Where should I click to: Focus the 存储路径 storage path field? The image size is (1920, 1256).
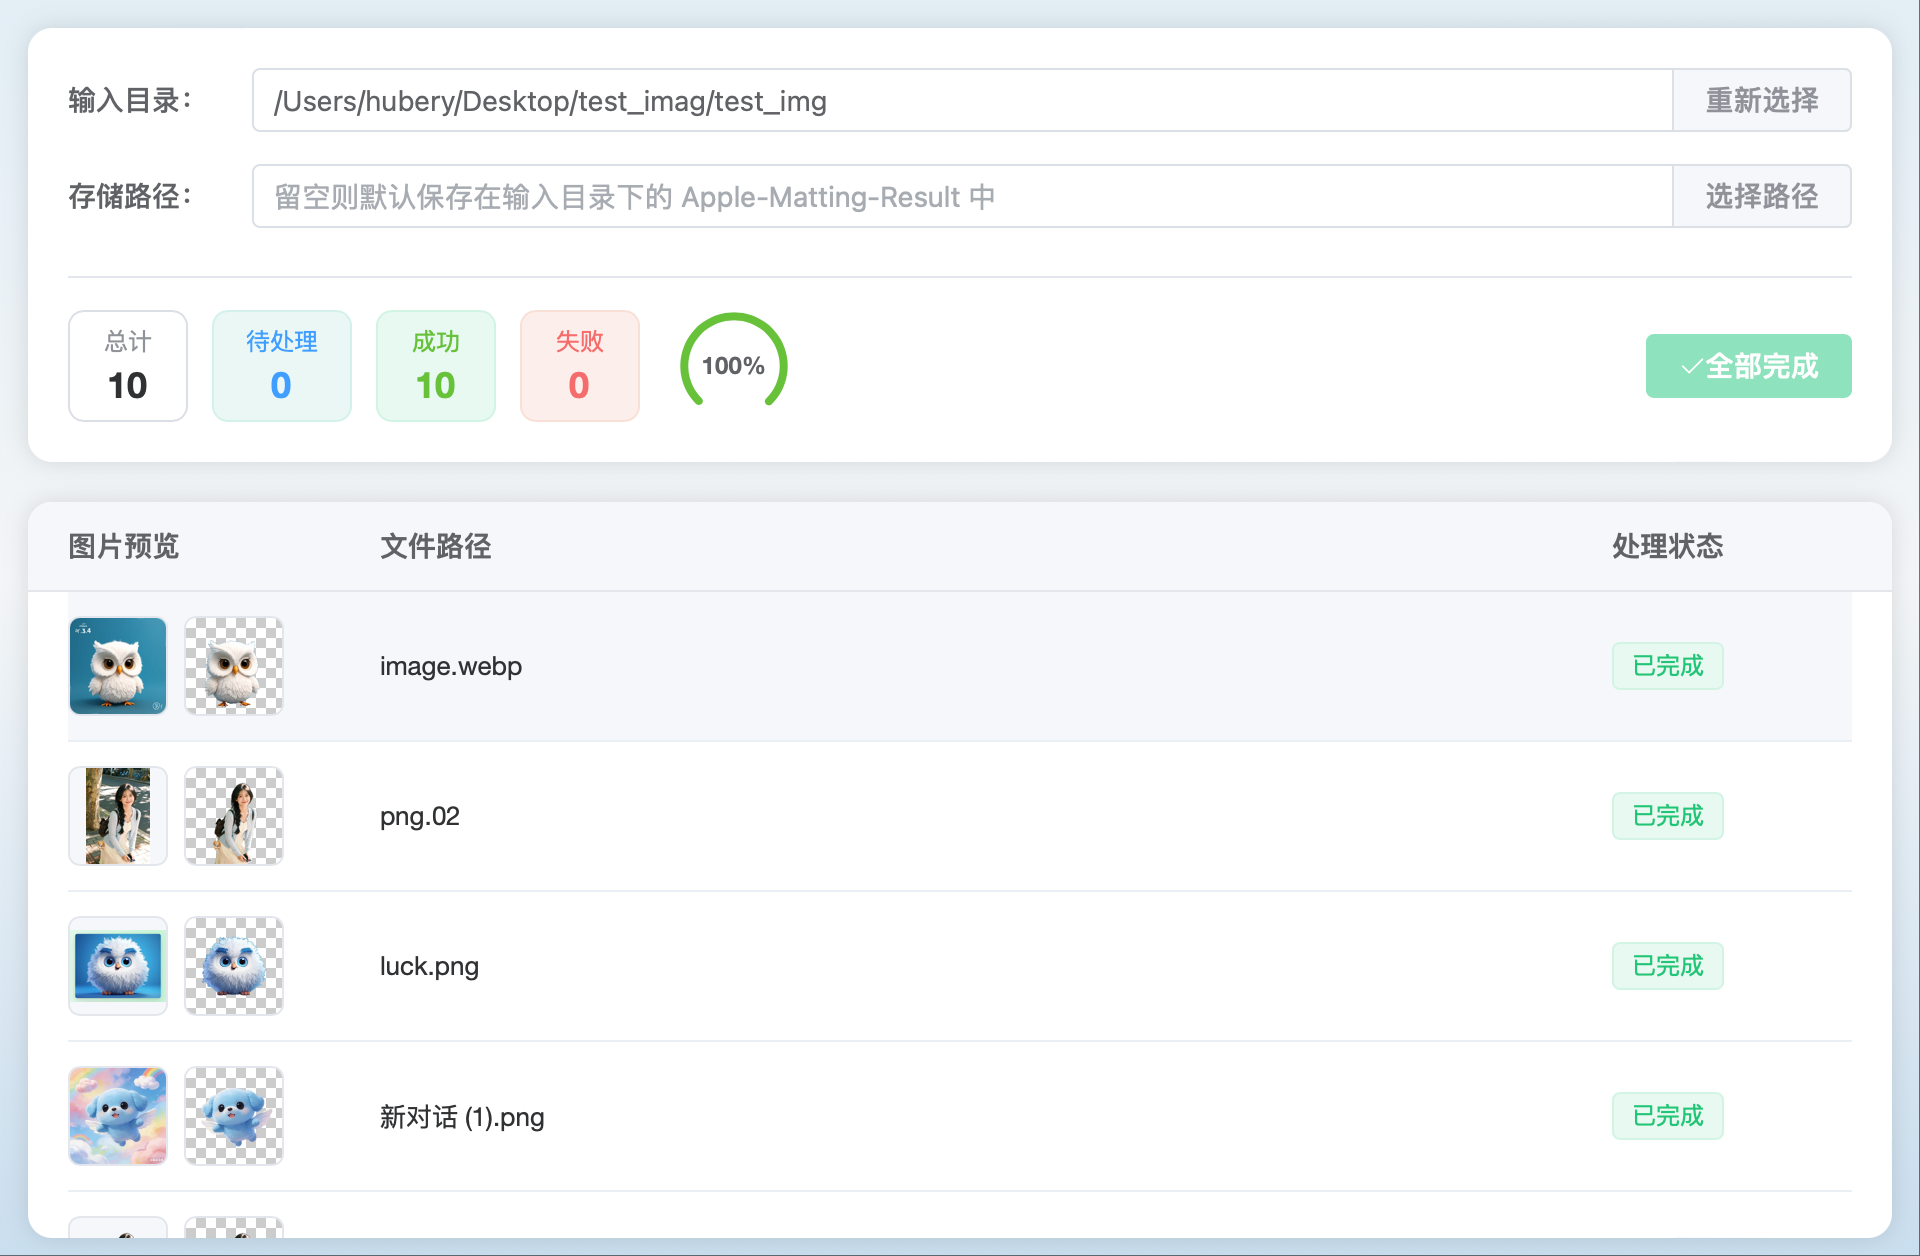tap(961, 196)
